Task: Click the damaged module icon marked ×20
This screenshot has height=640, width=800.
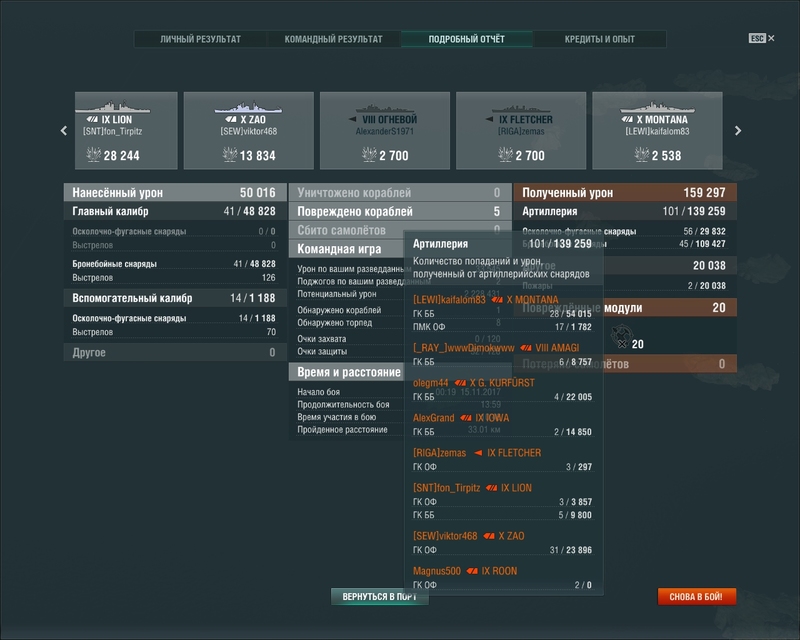Action: point(621,337)
